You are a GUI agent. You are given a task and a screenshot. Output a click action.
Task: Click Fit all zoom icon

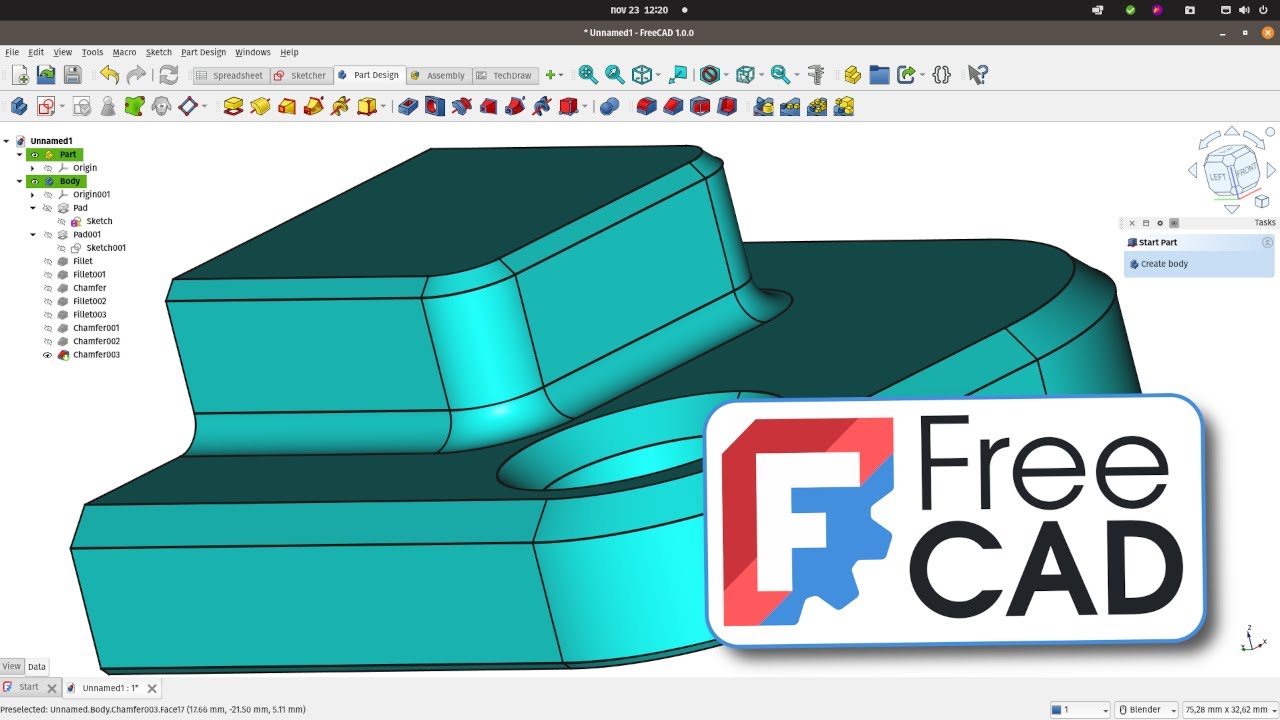588,74
